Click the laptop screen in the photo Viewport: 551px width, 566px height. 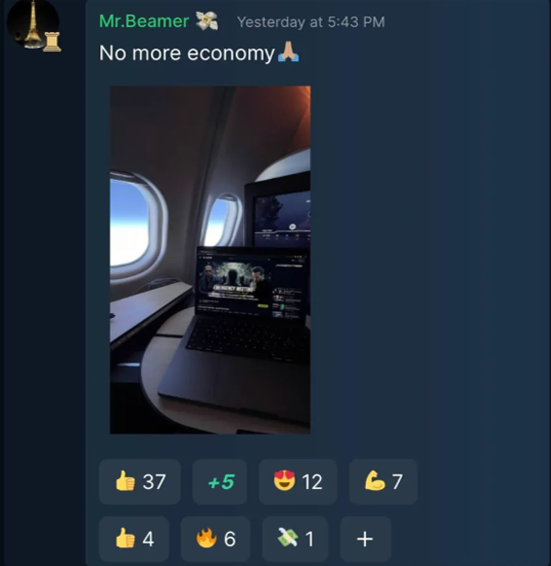[x=253, y=283]
